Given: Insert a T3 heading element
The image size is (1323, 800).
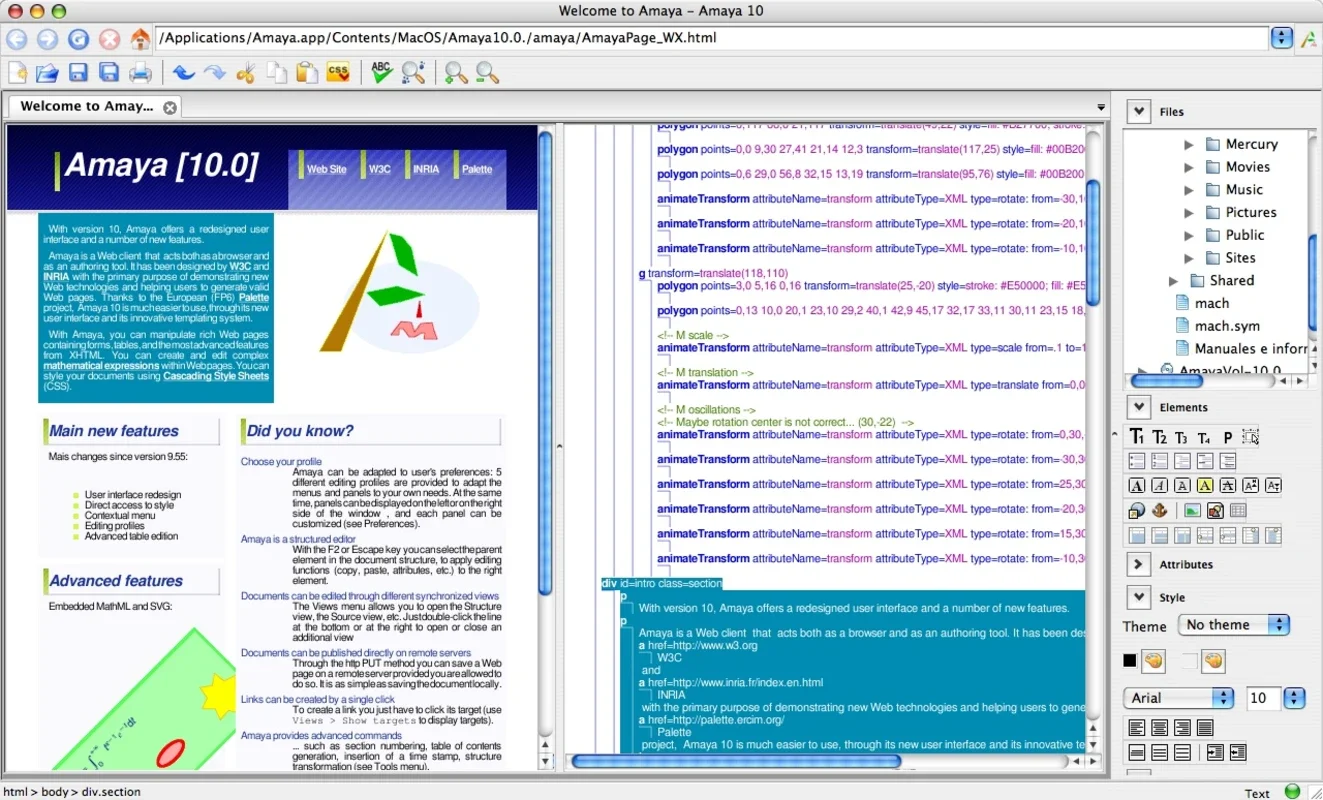Looking at the screenshot, I should click(1181, 438).
